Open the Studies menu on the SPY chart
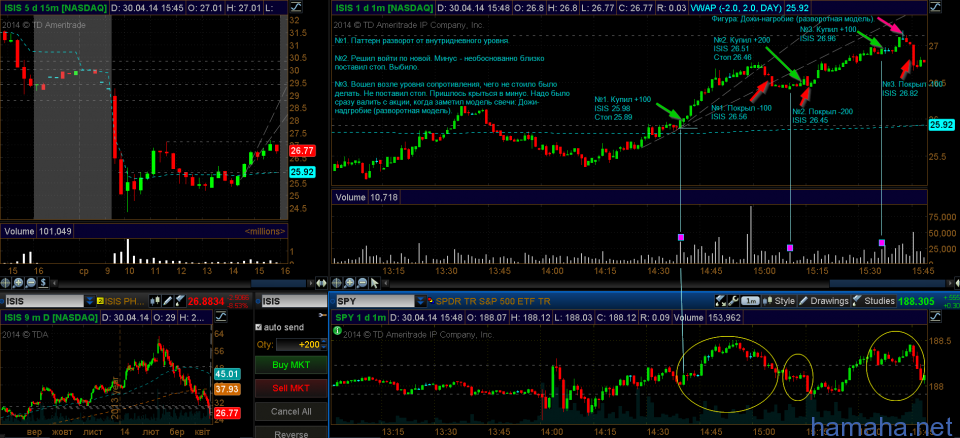Viewport: 960px width, 438px height. pos(874,301)
